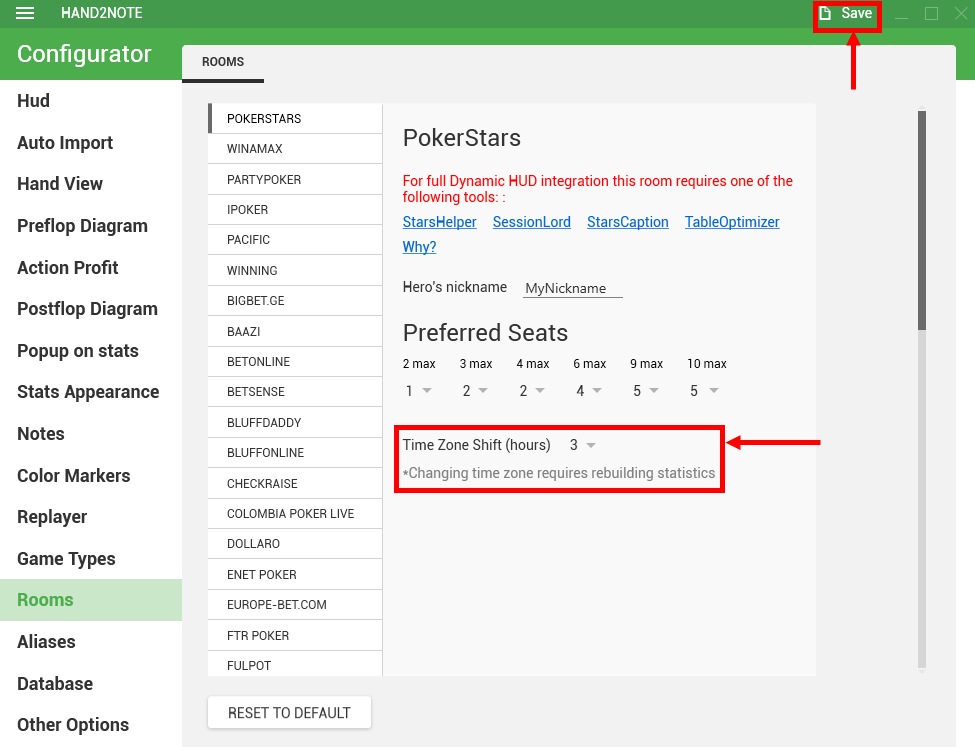Select ENET POKER room
975x747 pixels.
[295, 574]
